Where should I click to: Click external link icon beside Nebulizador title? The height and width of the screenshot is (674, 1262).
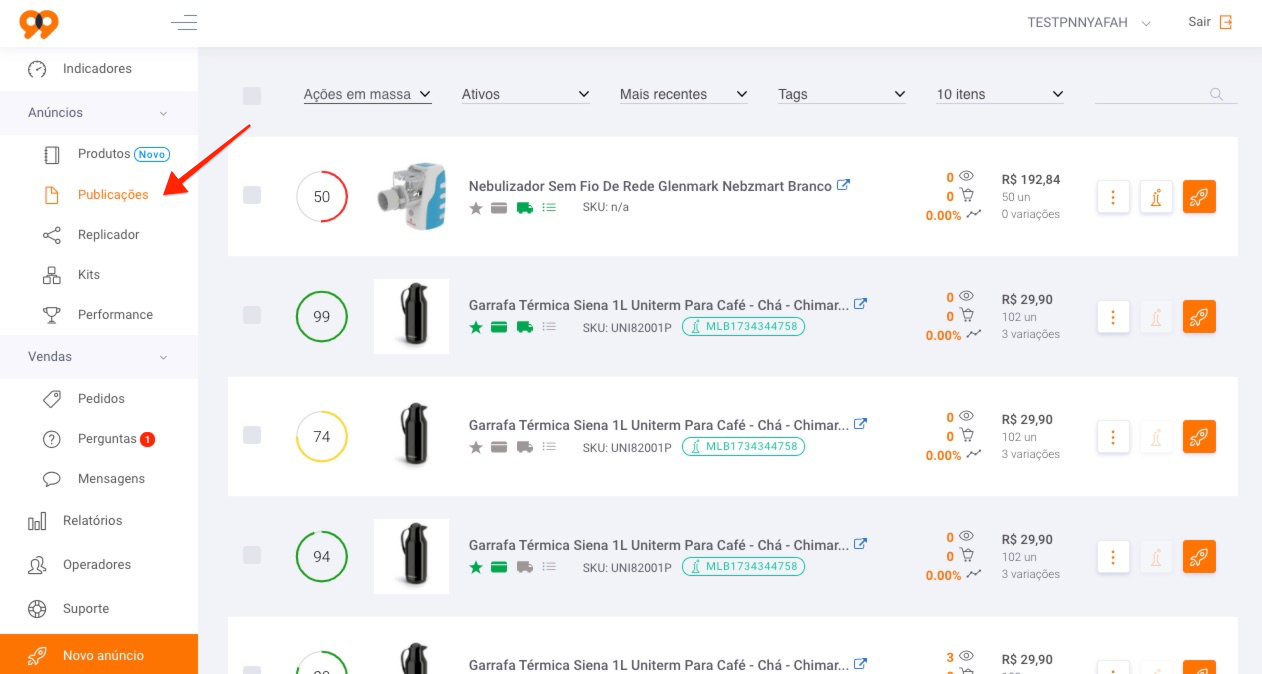click(x=843, y=185)
